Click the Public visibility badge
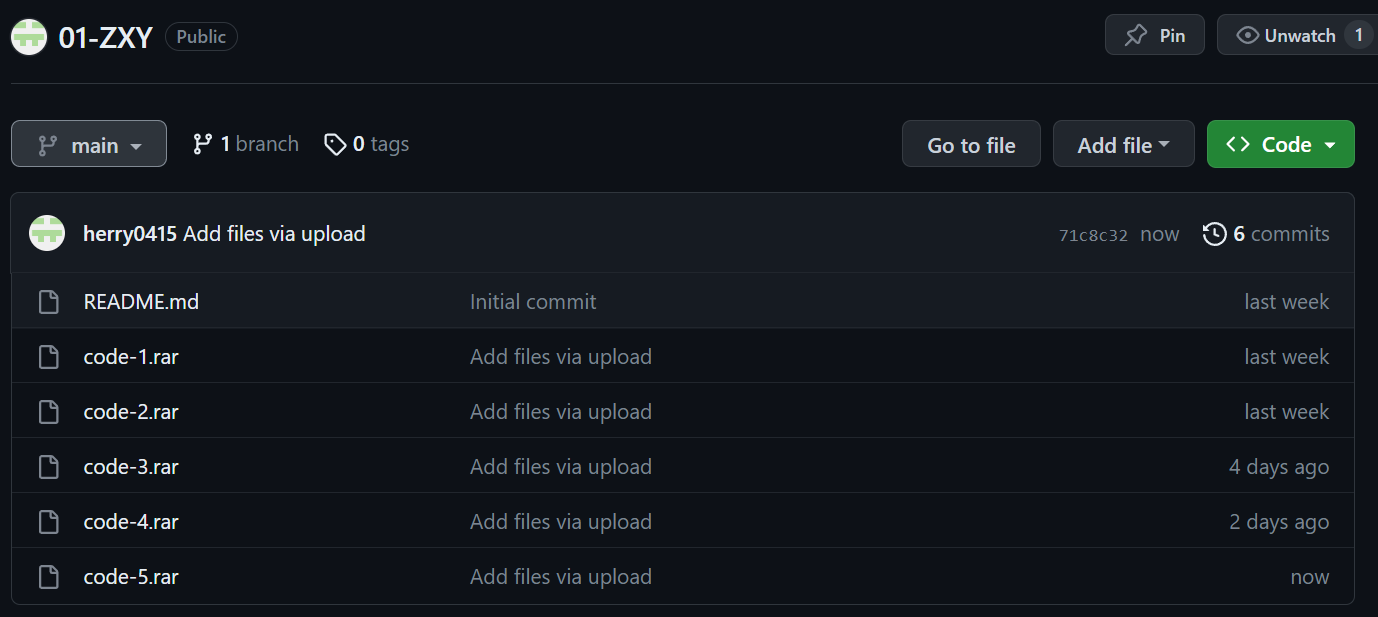Viewport: 1378px width, 617px height. click(x=201, y=37)
